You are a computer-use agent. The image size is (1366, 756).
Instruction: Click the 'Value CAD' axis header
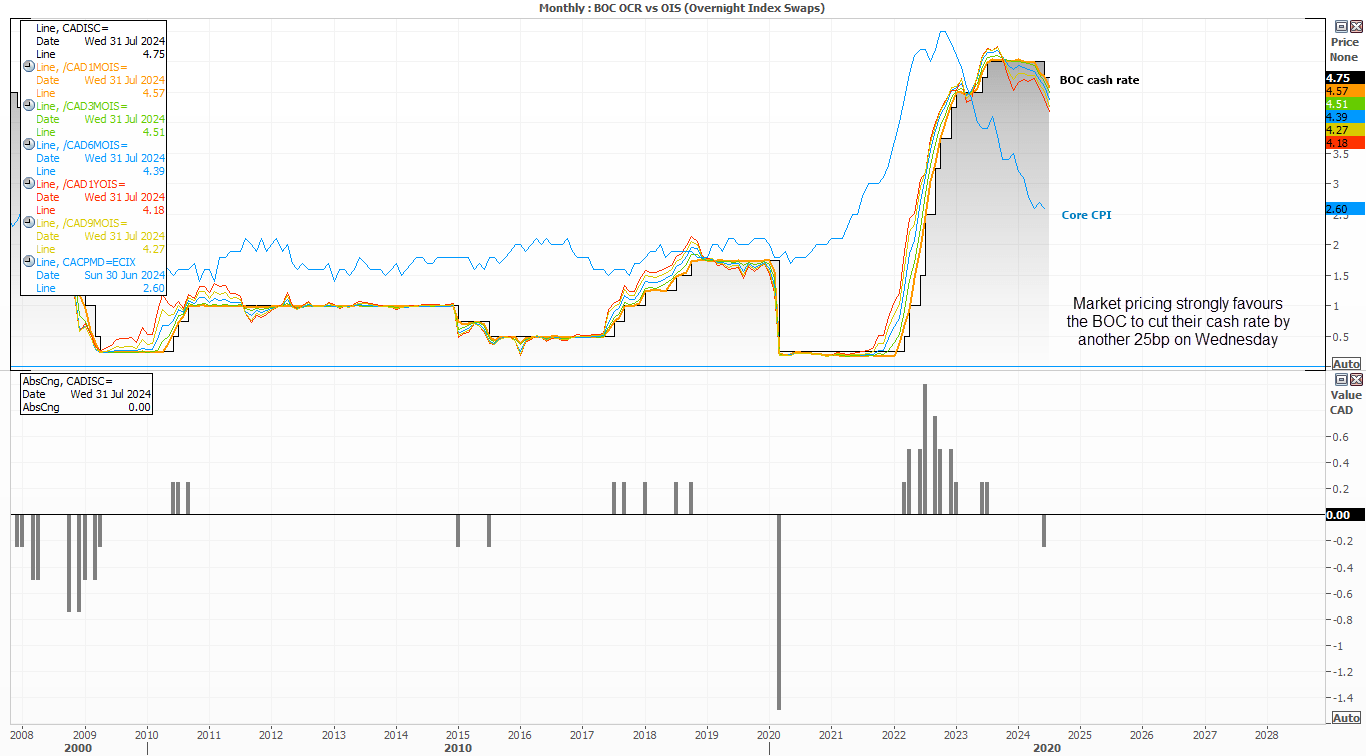pos(1345,402)
